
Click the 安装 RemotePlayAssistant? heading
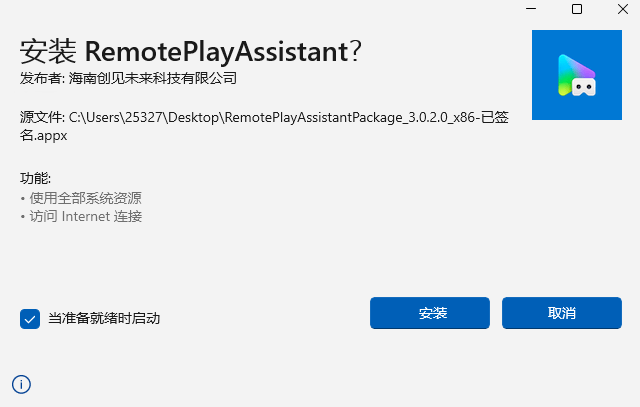190,52
